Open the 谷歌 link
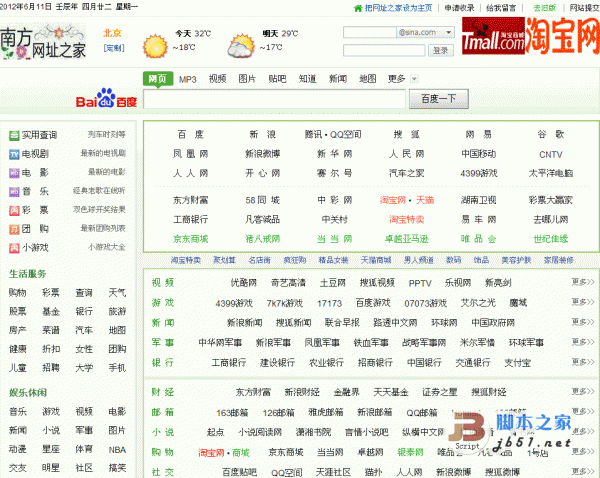 551,135
